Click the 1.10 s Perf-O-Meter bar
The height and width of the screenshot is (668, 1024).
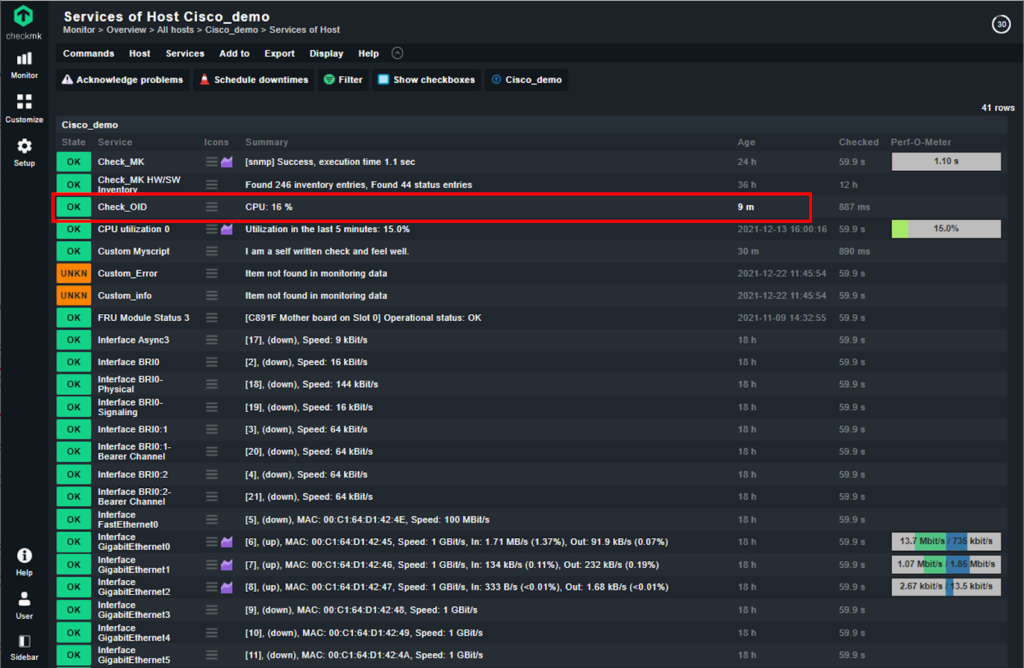click(946, 161)
